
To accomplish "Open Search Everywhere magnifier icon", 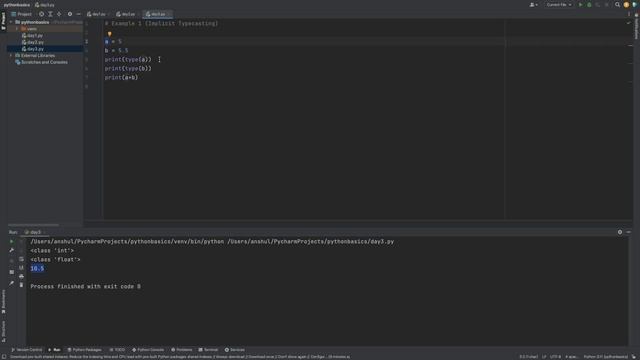I will click(618, 5).
